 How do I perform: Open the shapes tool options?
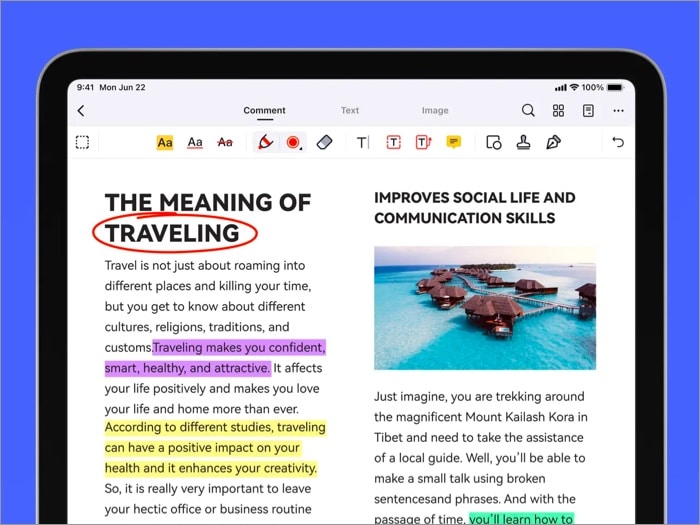493,143
